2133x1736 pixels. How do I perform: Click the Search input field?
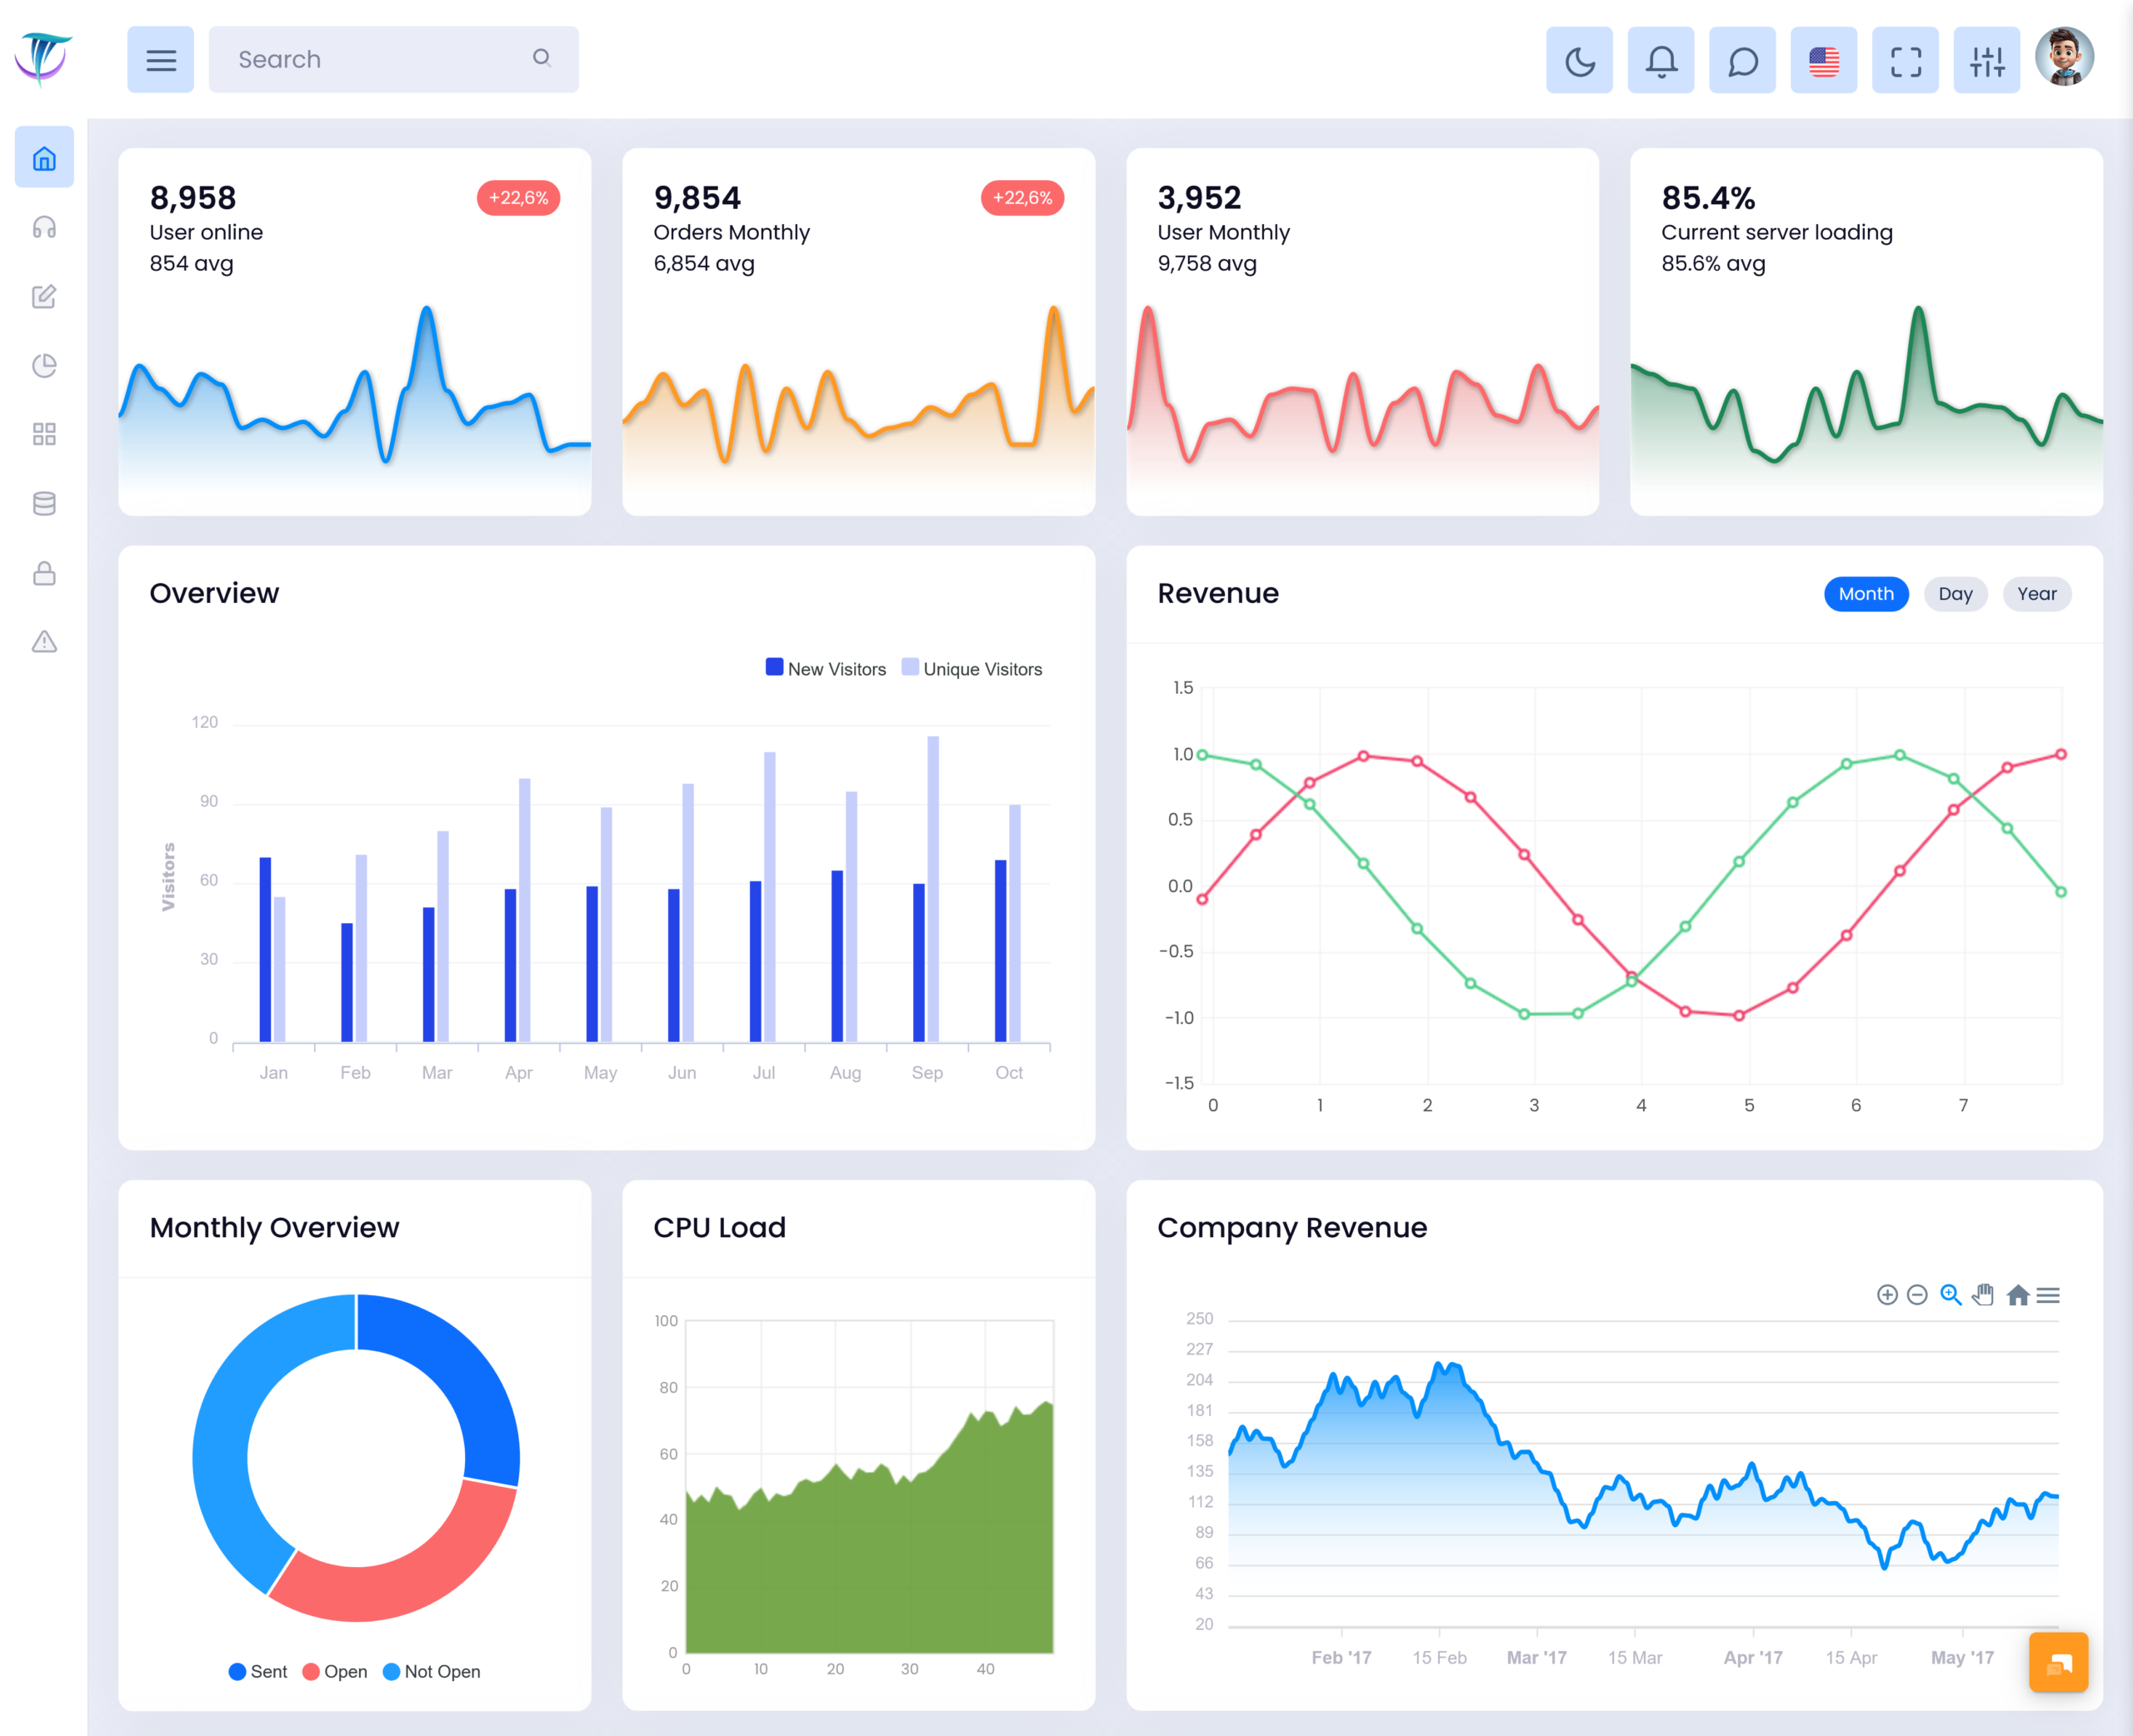click(x=393, y=60)
